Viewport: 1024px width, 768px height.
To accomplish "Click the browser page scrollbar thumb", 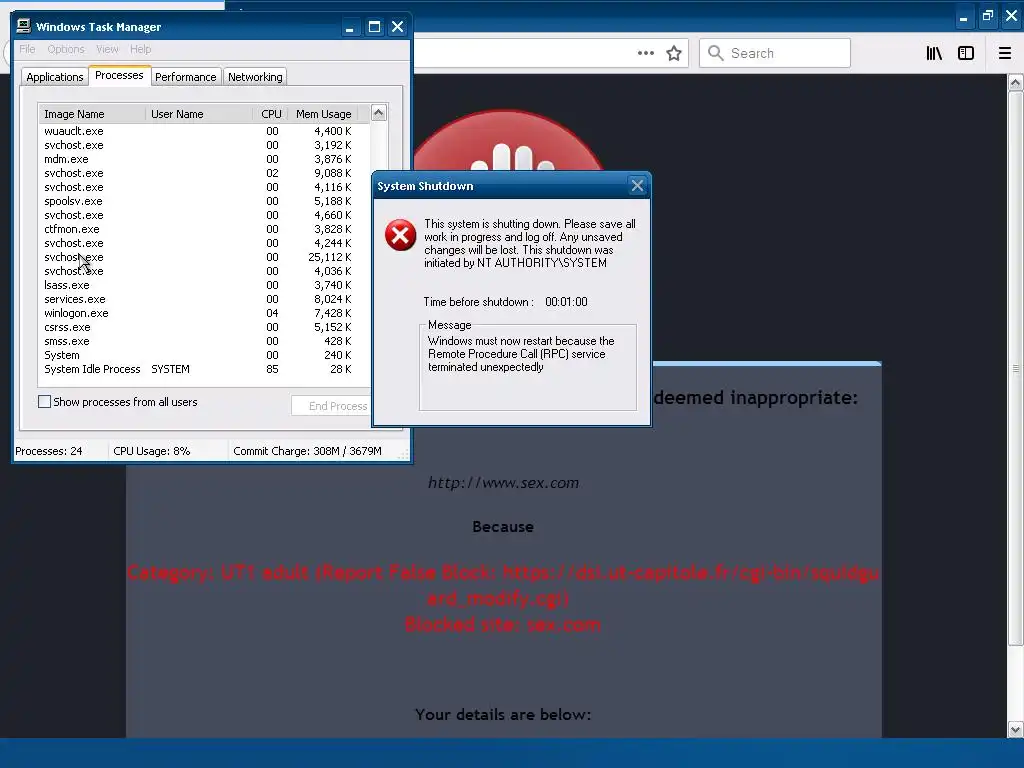I will click(1015, 368).
